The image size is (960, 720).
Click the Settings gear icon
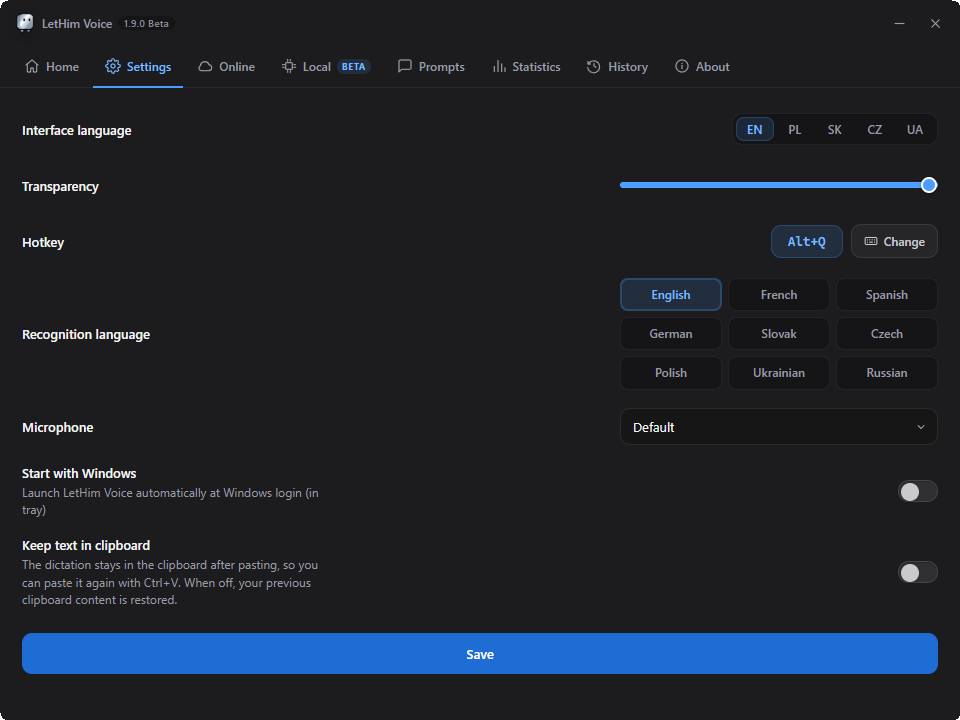(113, 66)
